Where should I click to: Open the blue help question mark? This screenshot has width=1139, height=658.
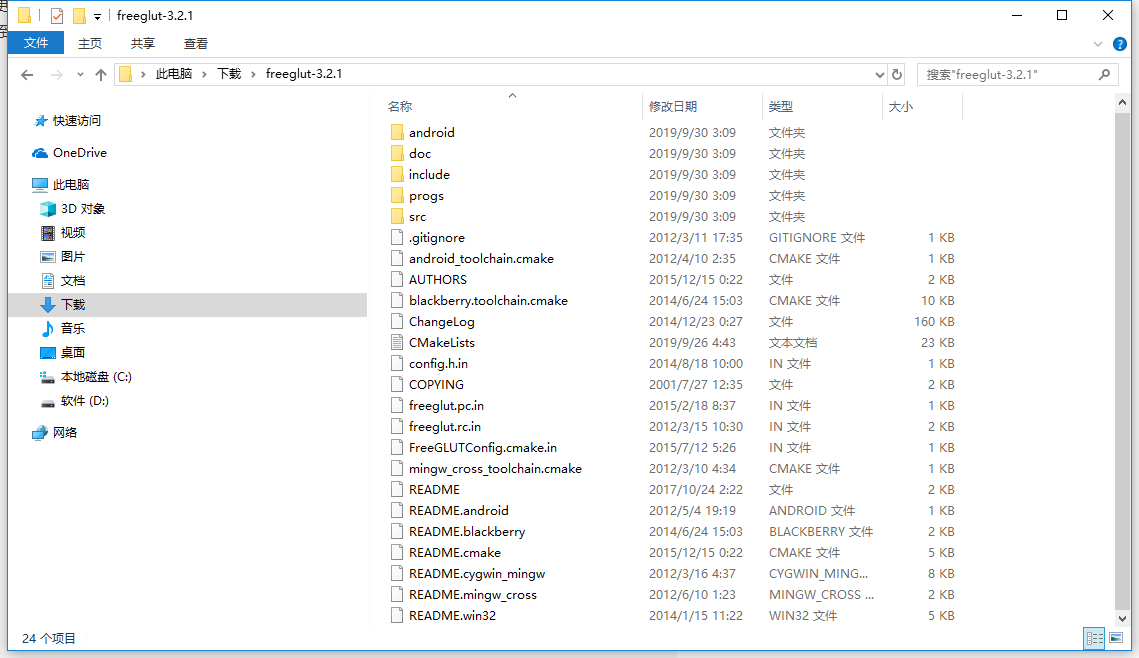coord(1120,44)
